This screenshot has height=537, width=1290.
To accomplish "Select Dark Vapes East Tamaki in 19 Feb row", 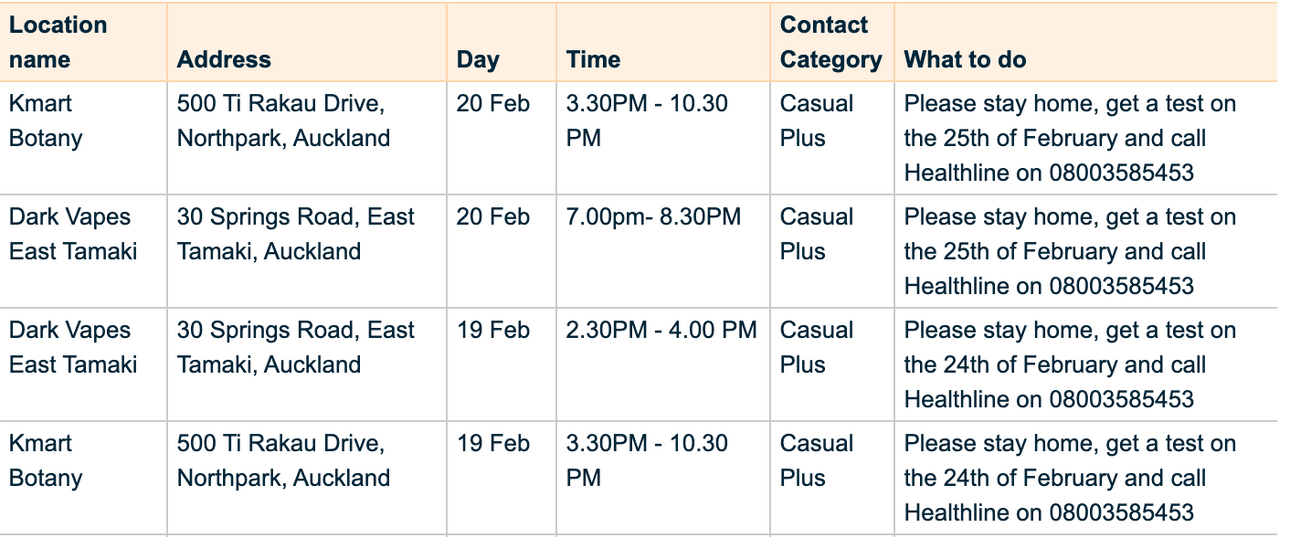I will [x=73, y=347].
